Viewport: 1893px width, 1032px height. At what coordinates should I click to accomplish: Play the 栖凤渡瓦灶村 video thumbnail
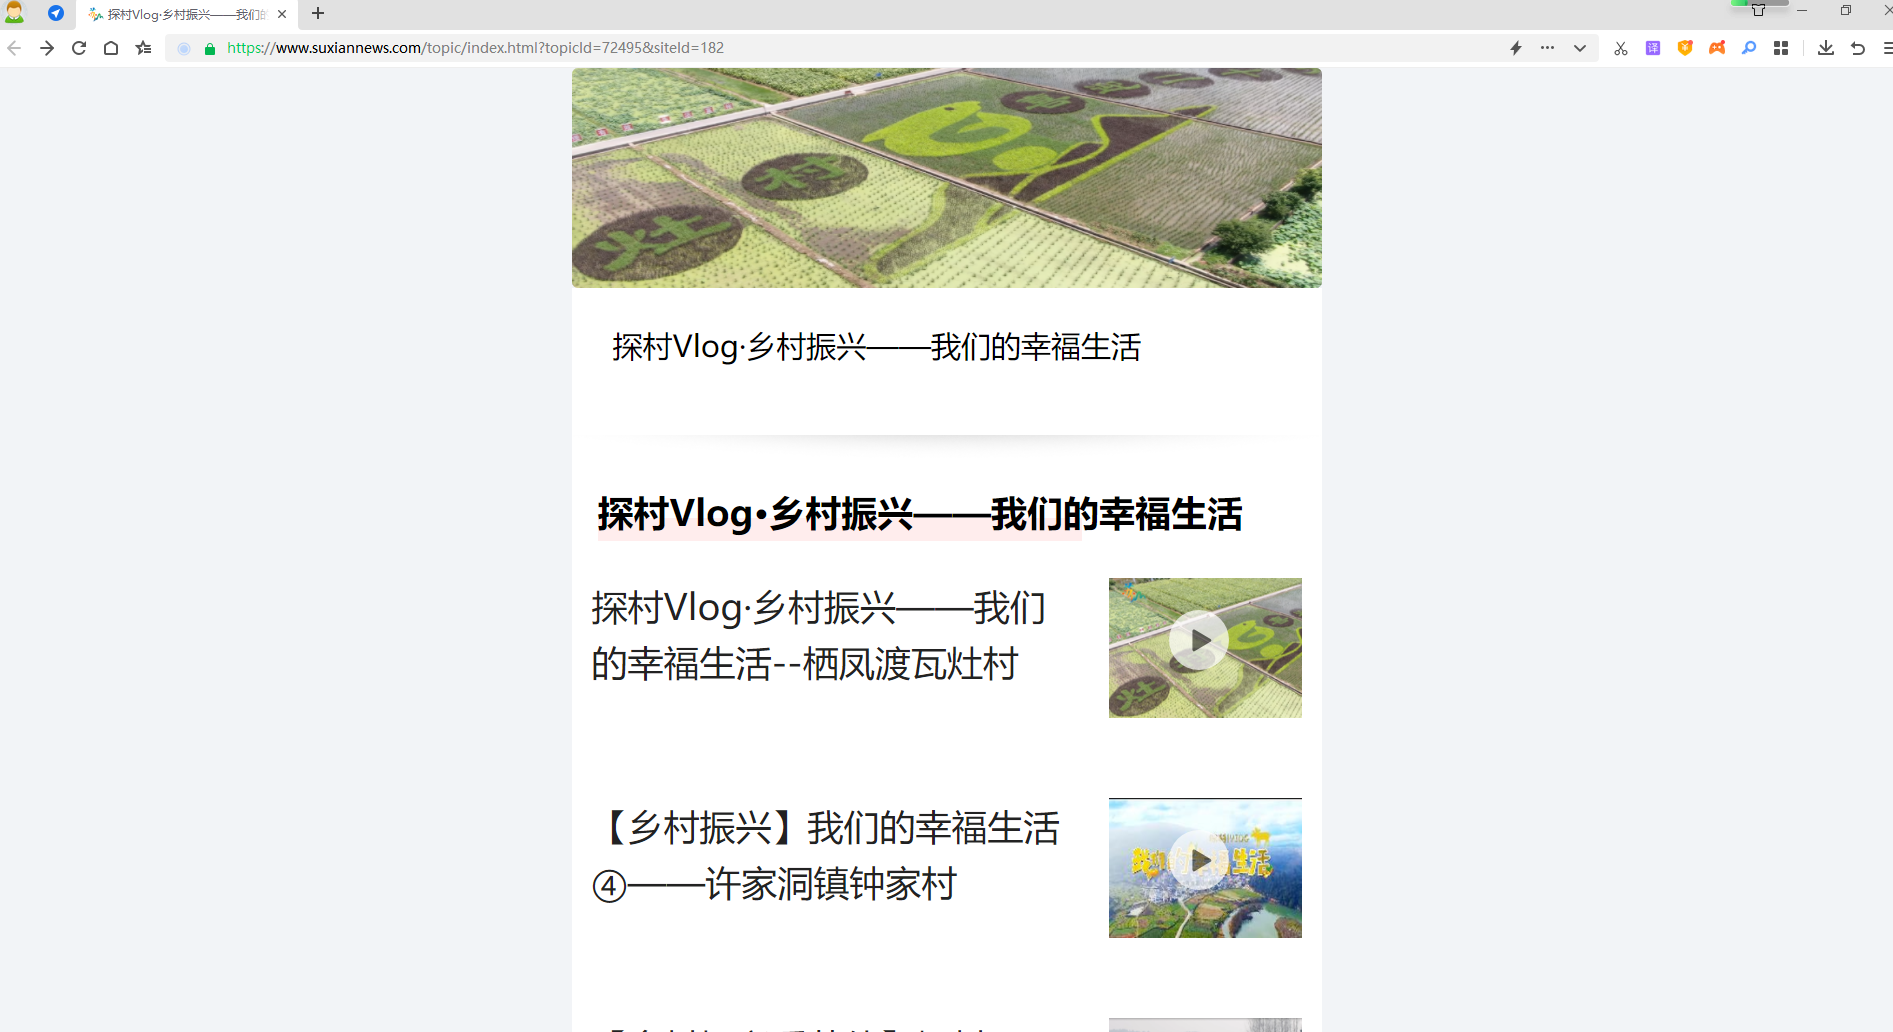pos(1205,648)
